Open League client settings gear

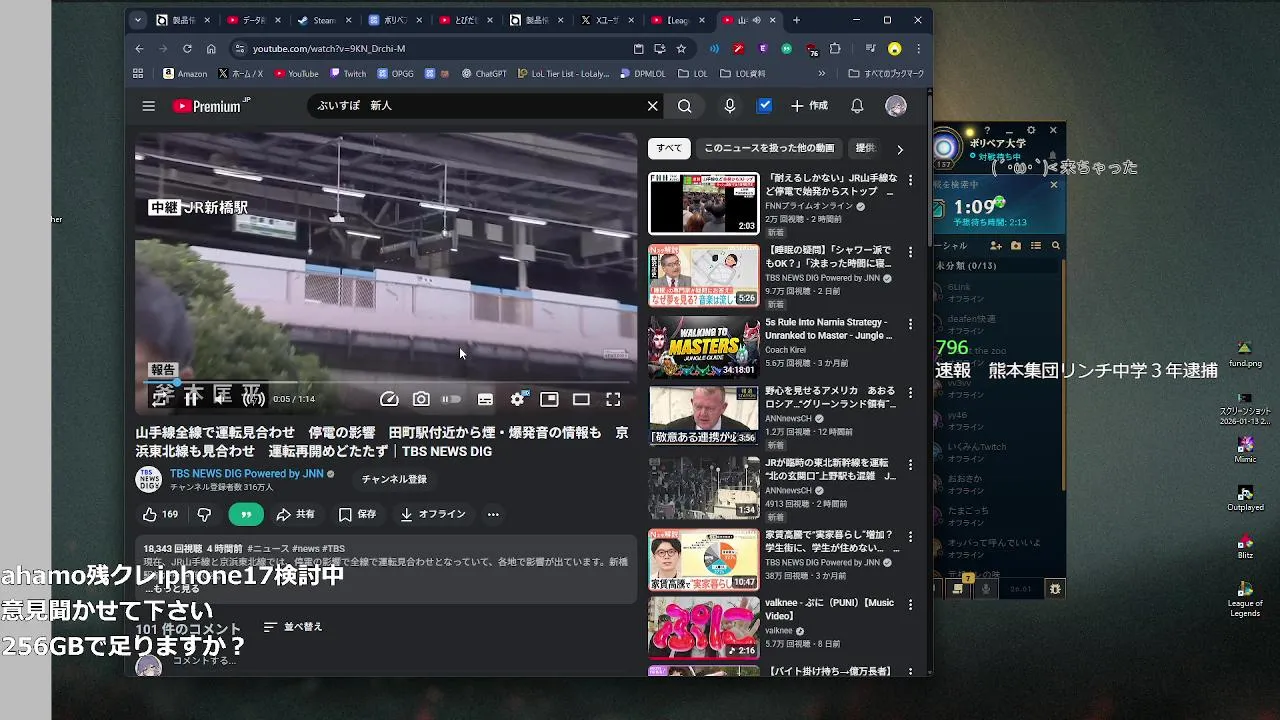click(1031, 130)
